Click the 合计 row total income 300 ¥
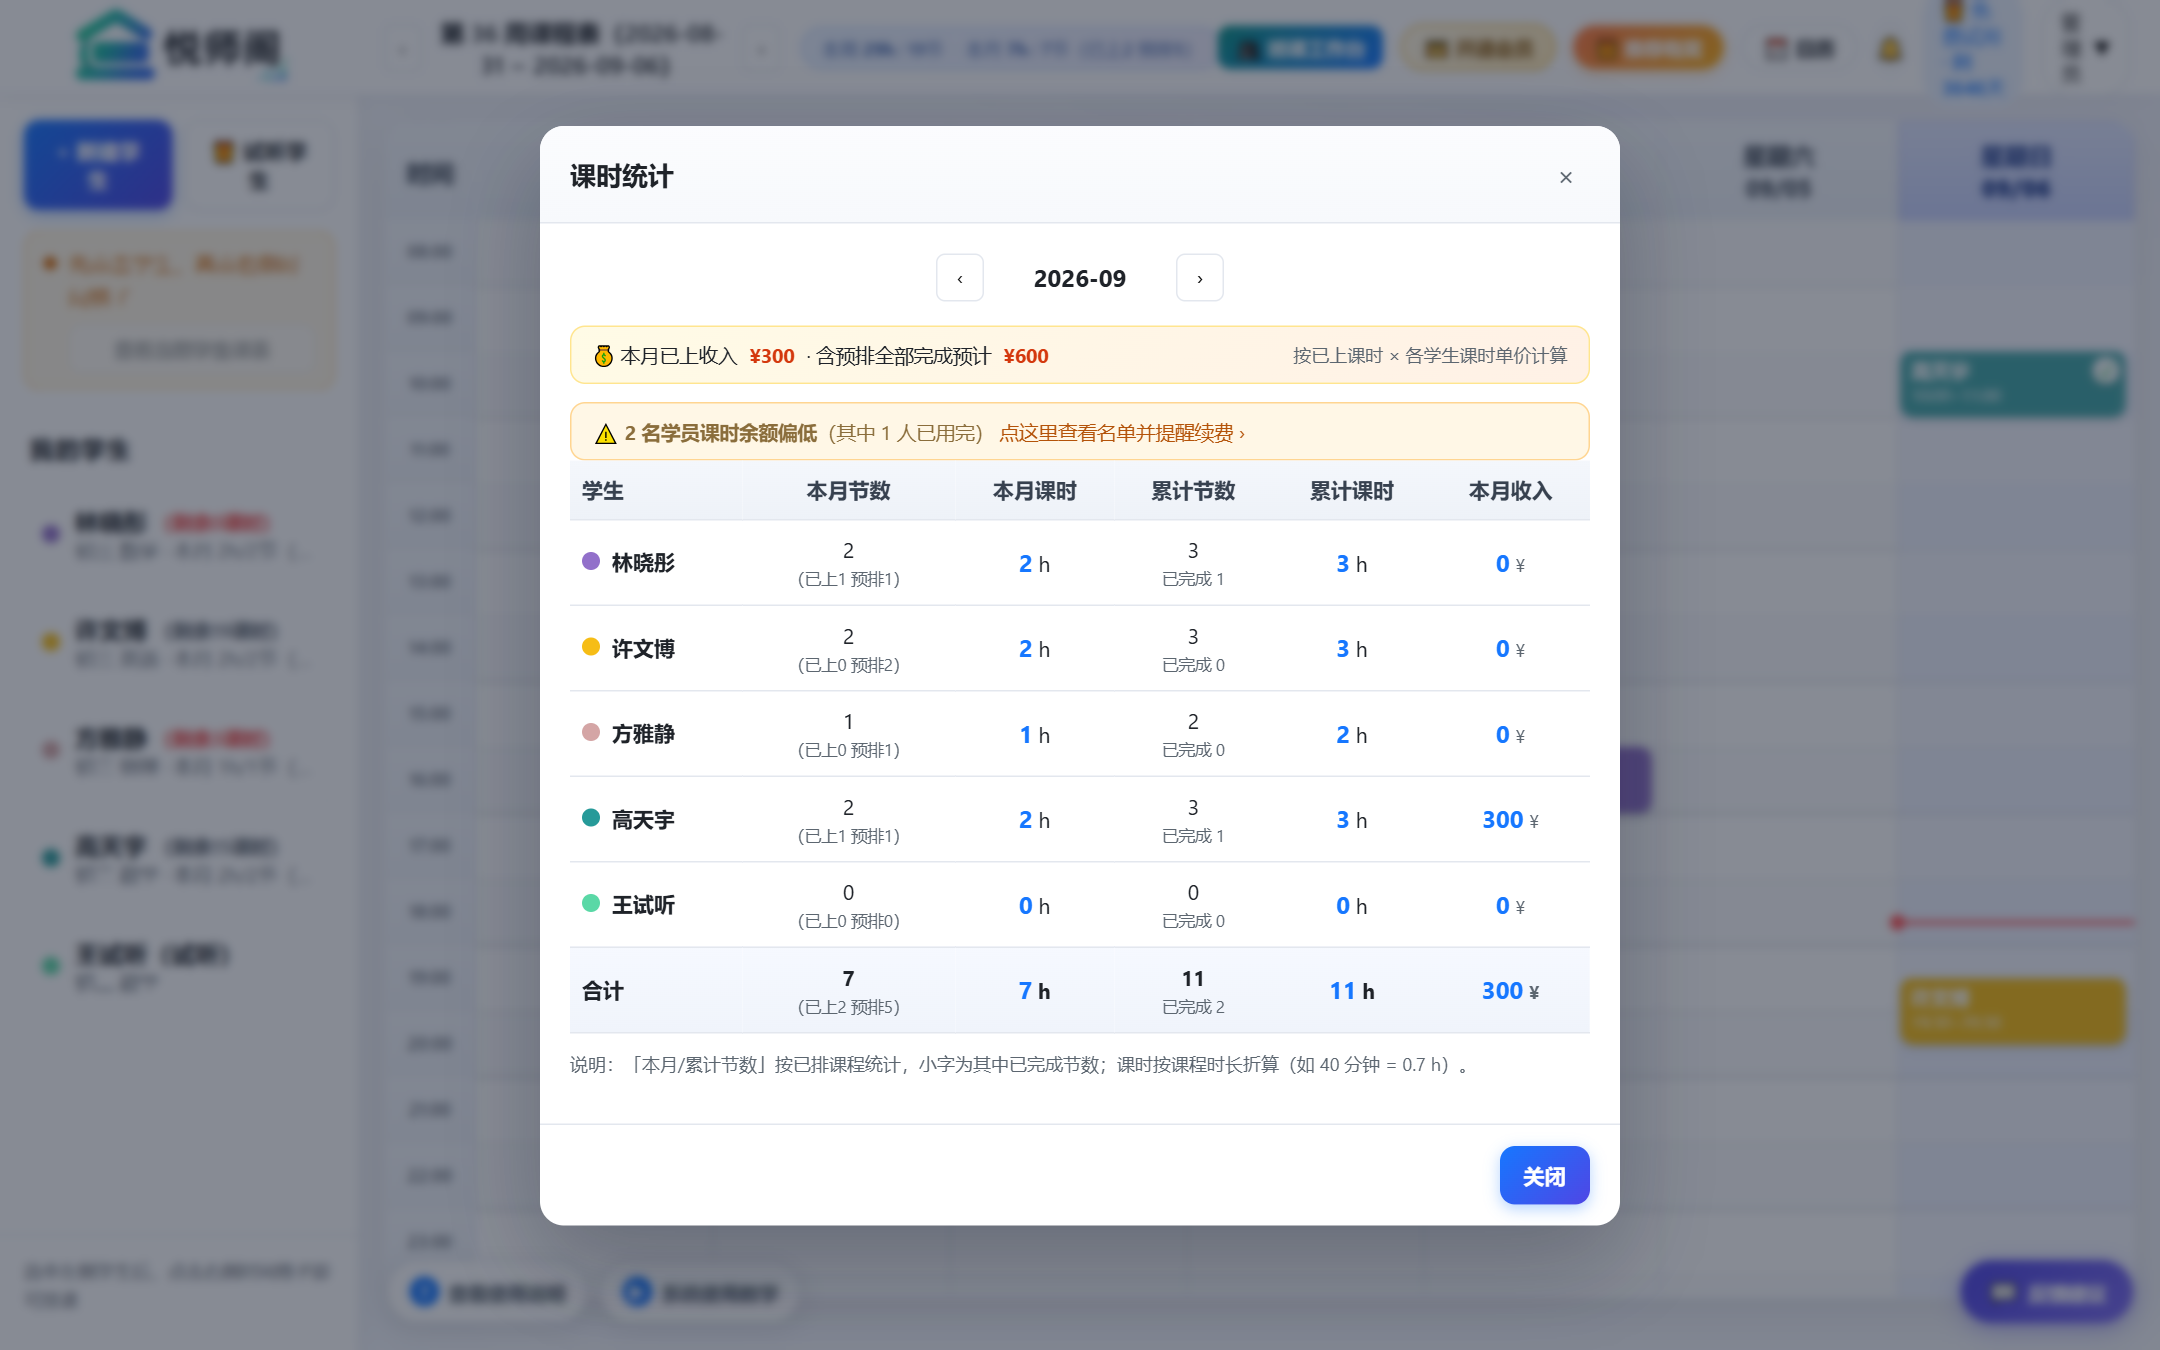 (1510, 991)
